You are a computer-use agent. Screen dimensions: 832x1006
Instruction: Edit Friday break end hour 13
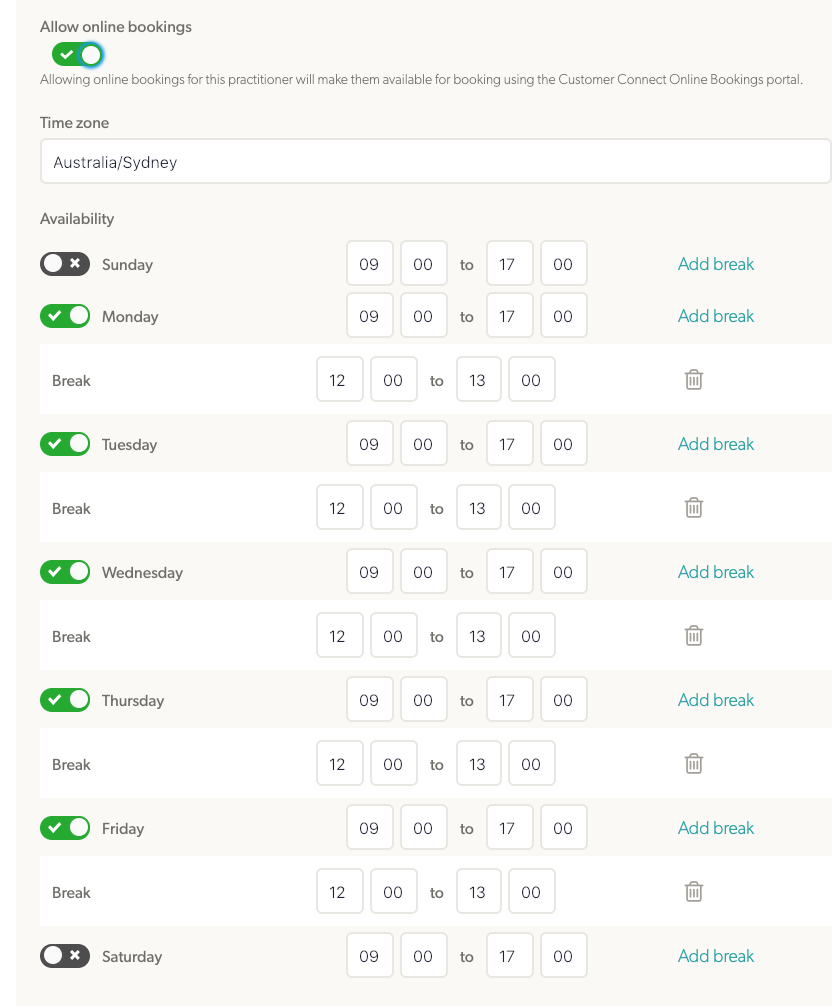(479, 892)
